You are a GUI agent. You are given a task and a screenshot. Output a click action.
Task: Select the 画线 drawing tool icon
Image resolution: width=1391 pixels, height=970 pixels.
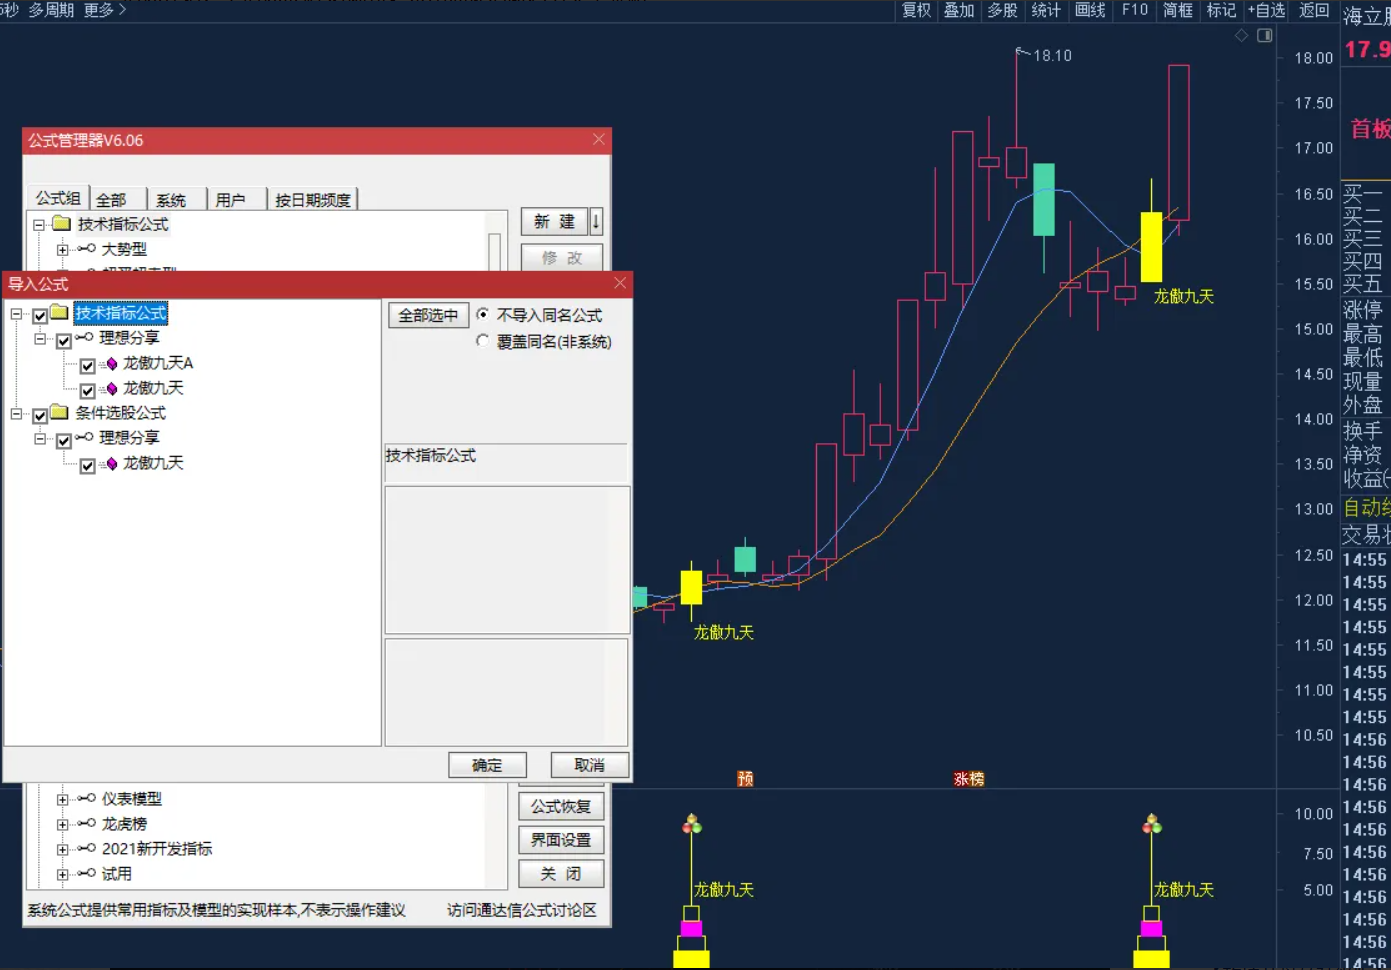click(1089, 11)
